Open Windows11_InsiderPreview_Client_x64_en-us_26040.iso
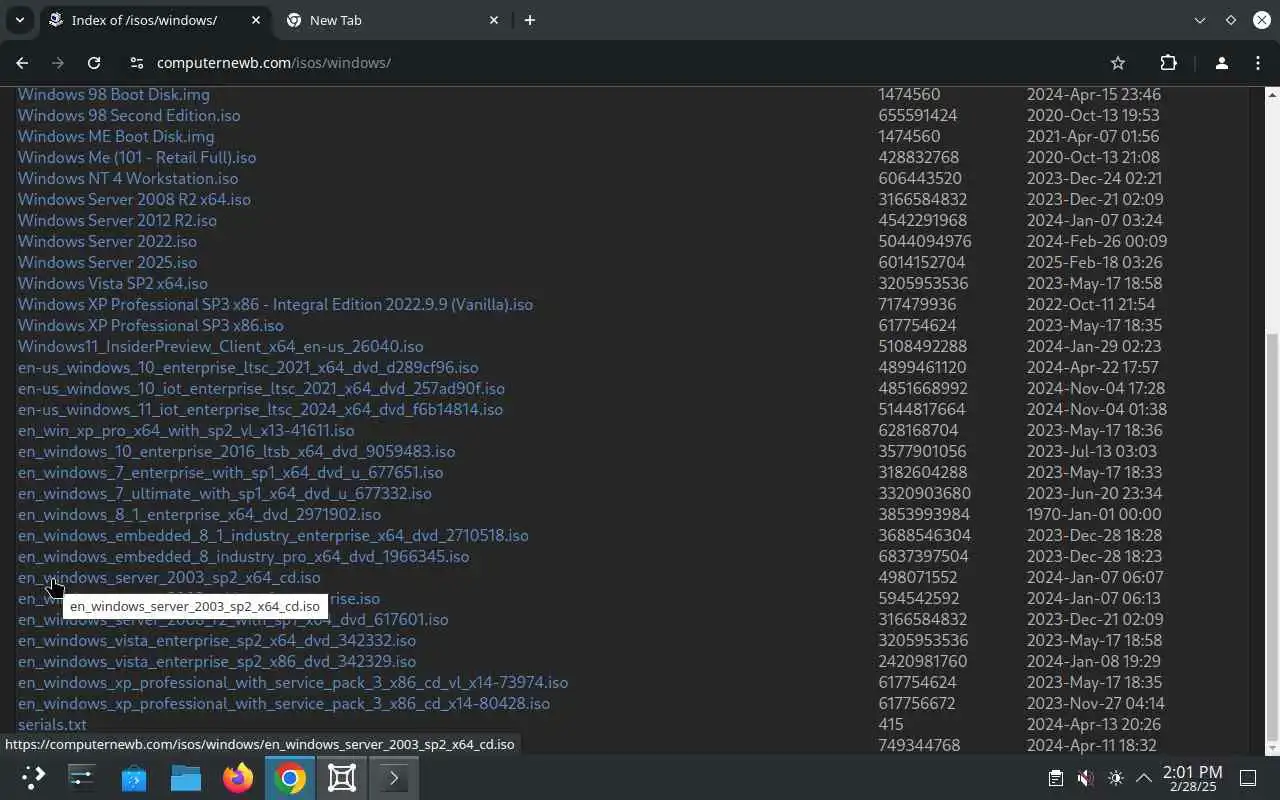This screenshot has height=800, width=1280. [221, 346]
